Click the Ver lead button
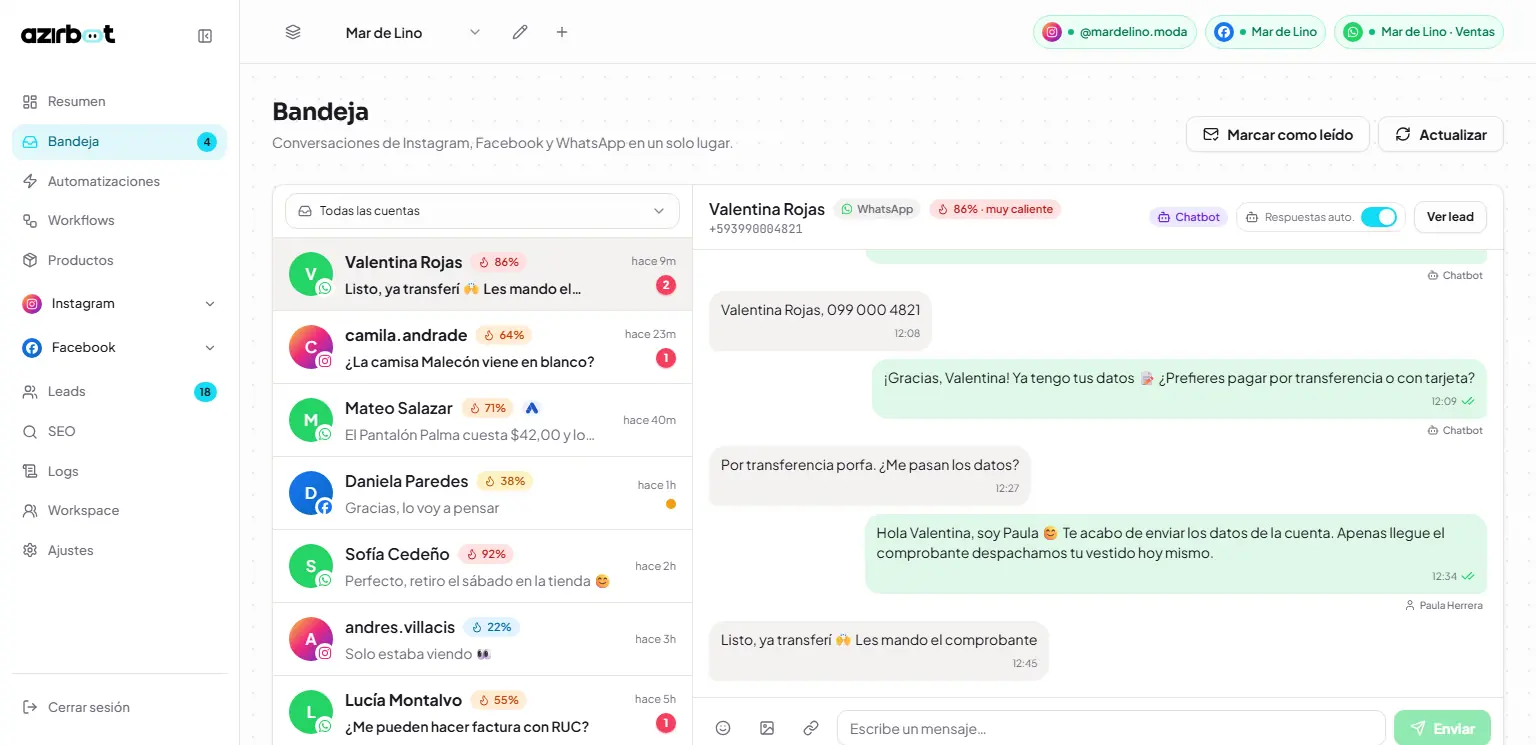The height and width of the screenshot is (745, 1536). (x=1450, y=217)
